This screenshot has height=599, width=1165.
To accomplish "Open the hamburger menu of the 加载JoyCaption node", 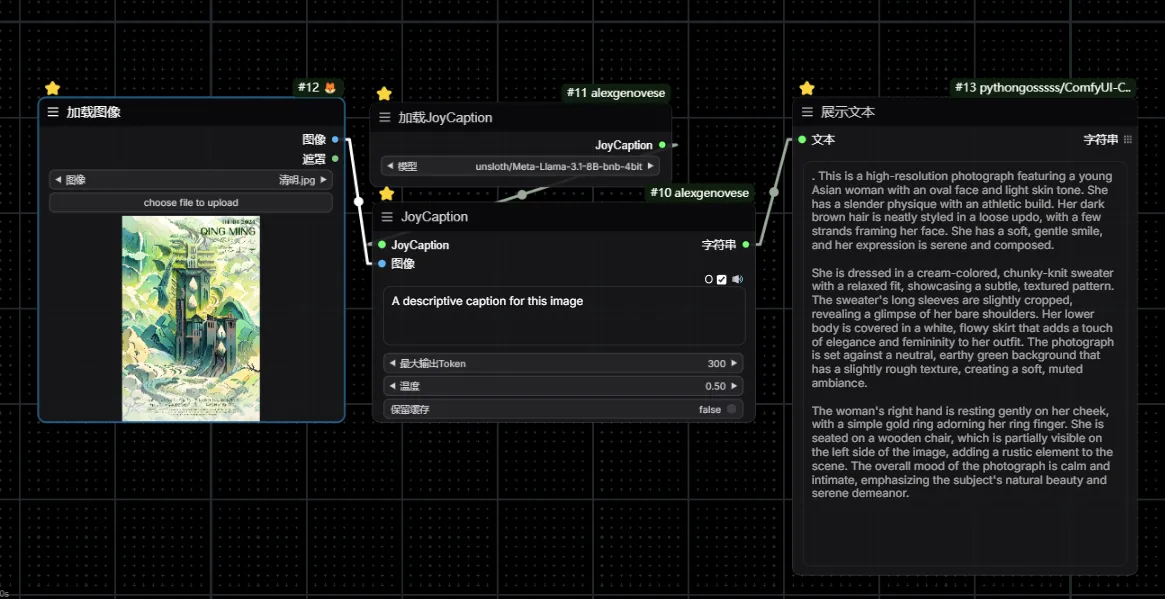I will click(385, 117).
